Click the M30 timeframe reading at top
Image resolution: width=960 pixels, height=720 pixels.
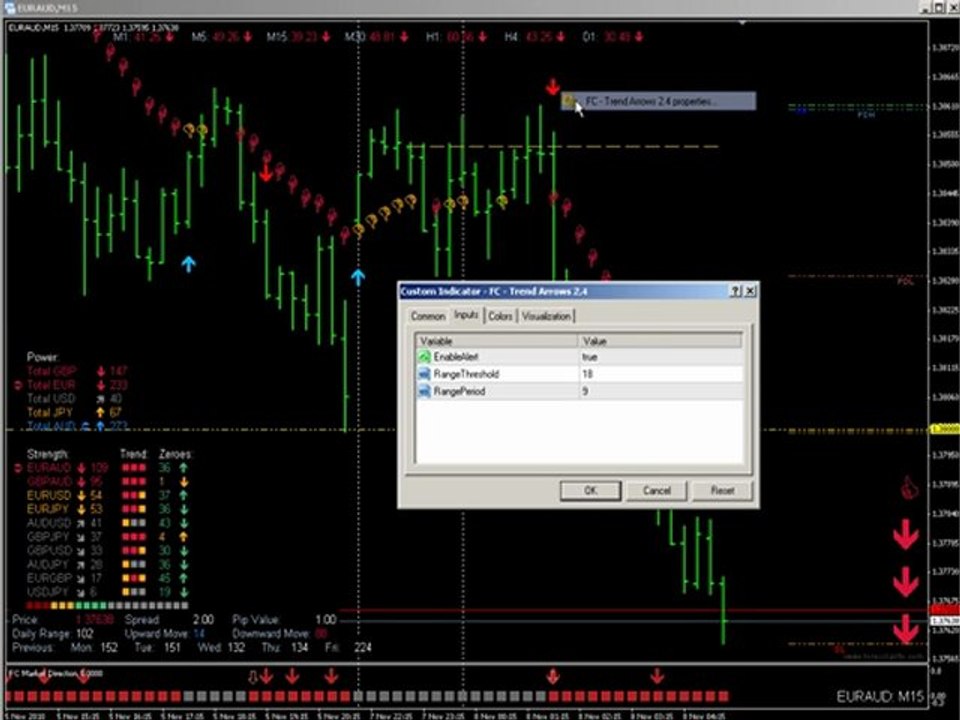(x=377, y=37)
